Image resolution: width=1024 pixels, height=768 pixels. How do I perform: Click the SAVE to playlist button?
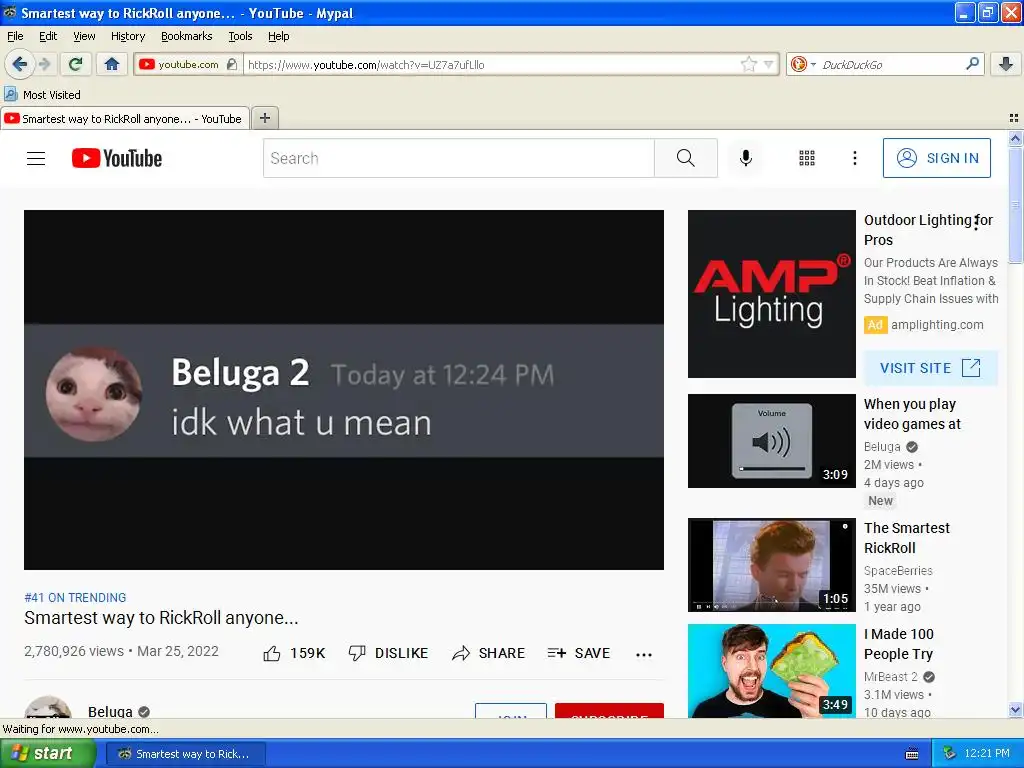(579, 653)
